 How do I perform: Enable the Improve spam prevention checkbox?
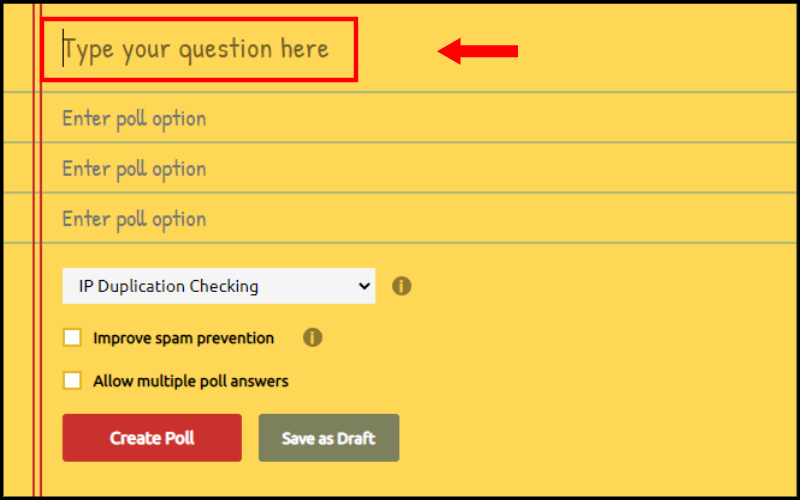click(72, 337)
